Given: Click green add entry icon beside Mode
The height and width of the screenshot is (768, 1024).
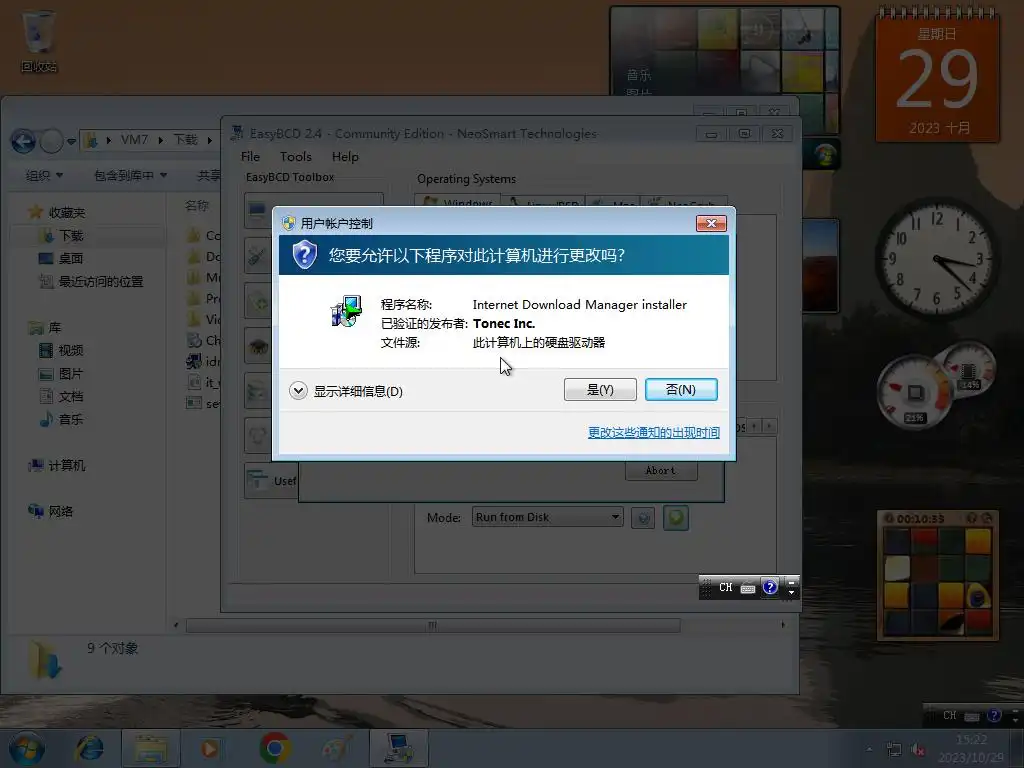Looking at the screenshot, I should click(676, 518).
